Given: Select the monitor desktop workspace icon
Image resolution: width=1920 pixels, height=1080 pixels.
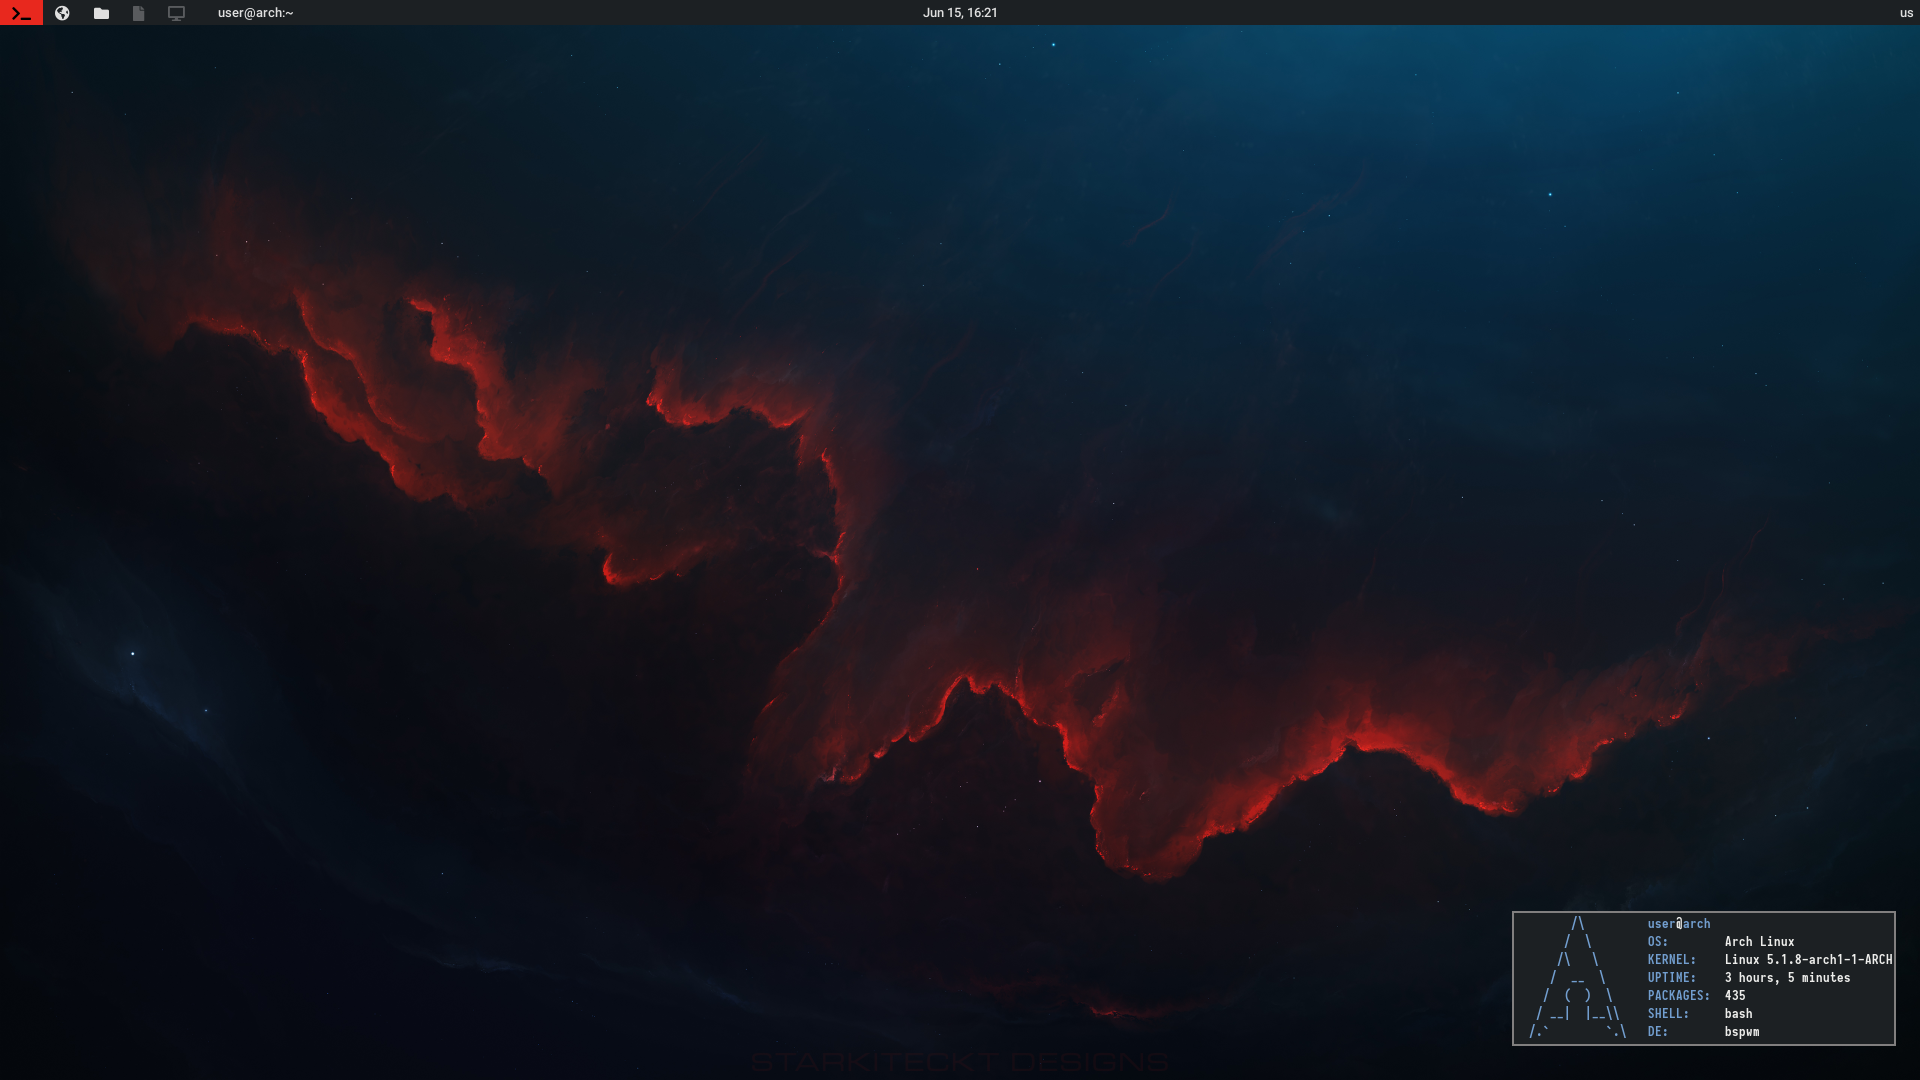Looking at the screenshot, I should (x=176, y=13).
